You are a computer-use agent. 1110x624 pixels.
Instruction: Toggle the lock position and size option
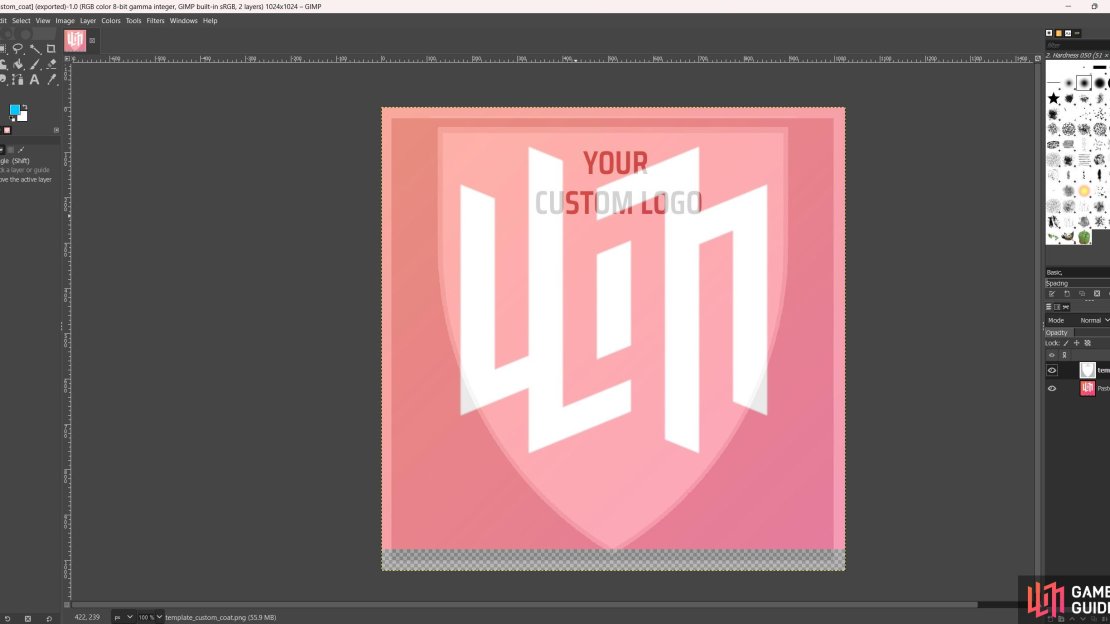pos(1077,344)
